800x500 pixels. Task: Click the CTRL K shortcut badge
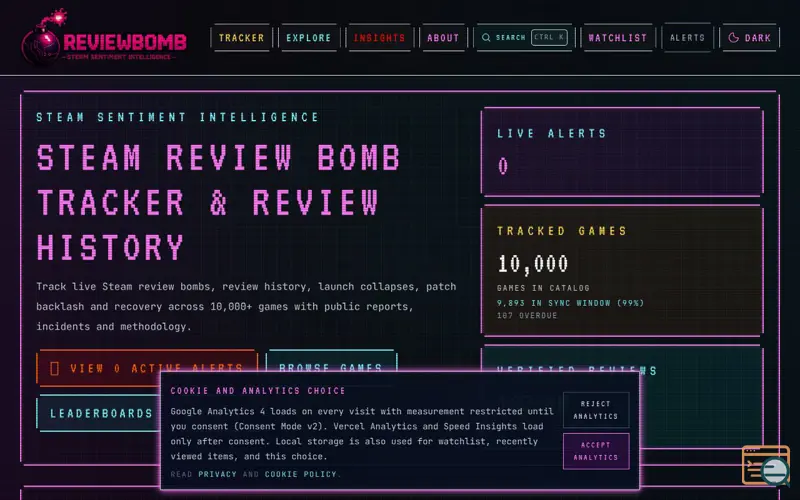(x=549, y=37)
